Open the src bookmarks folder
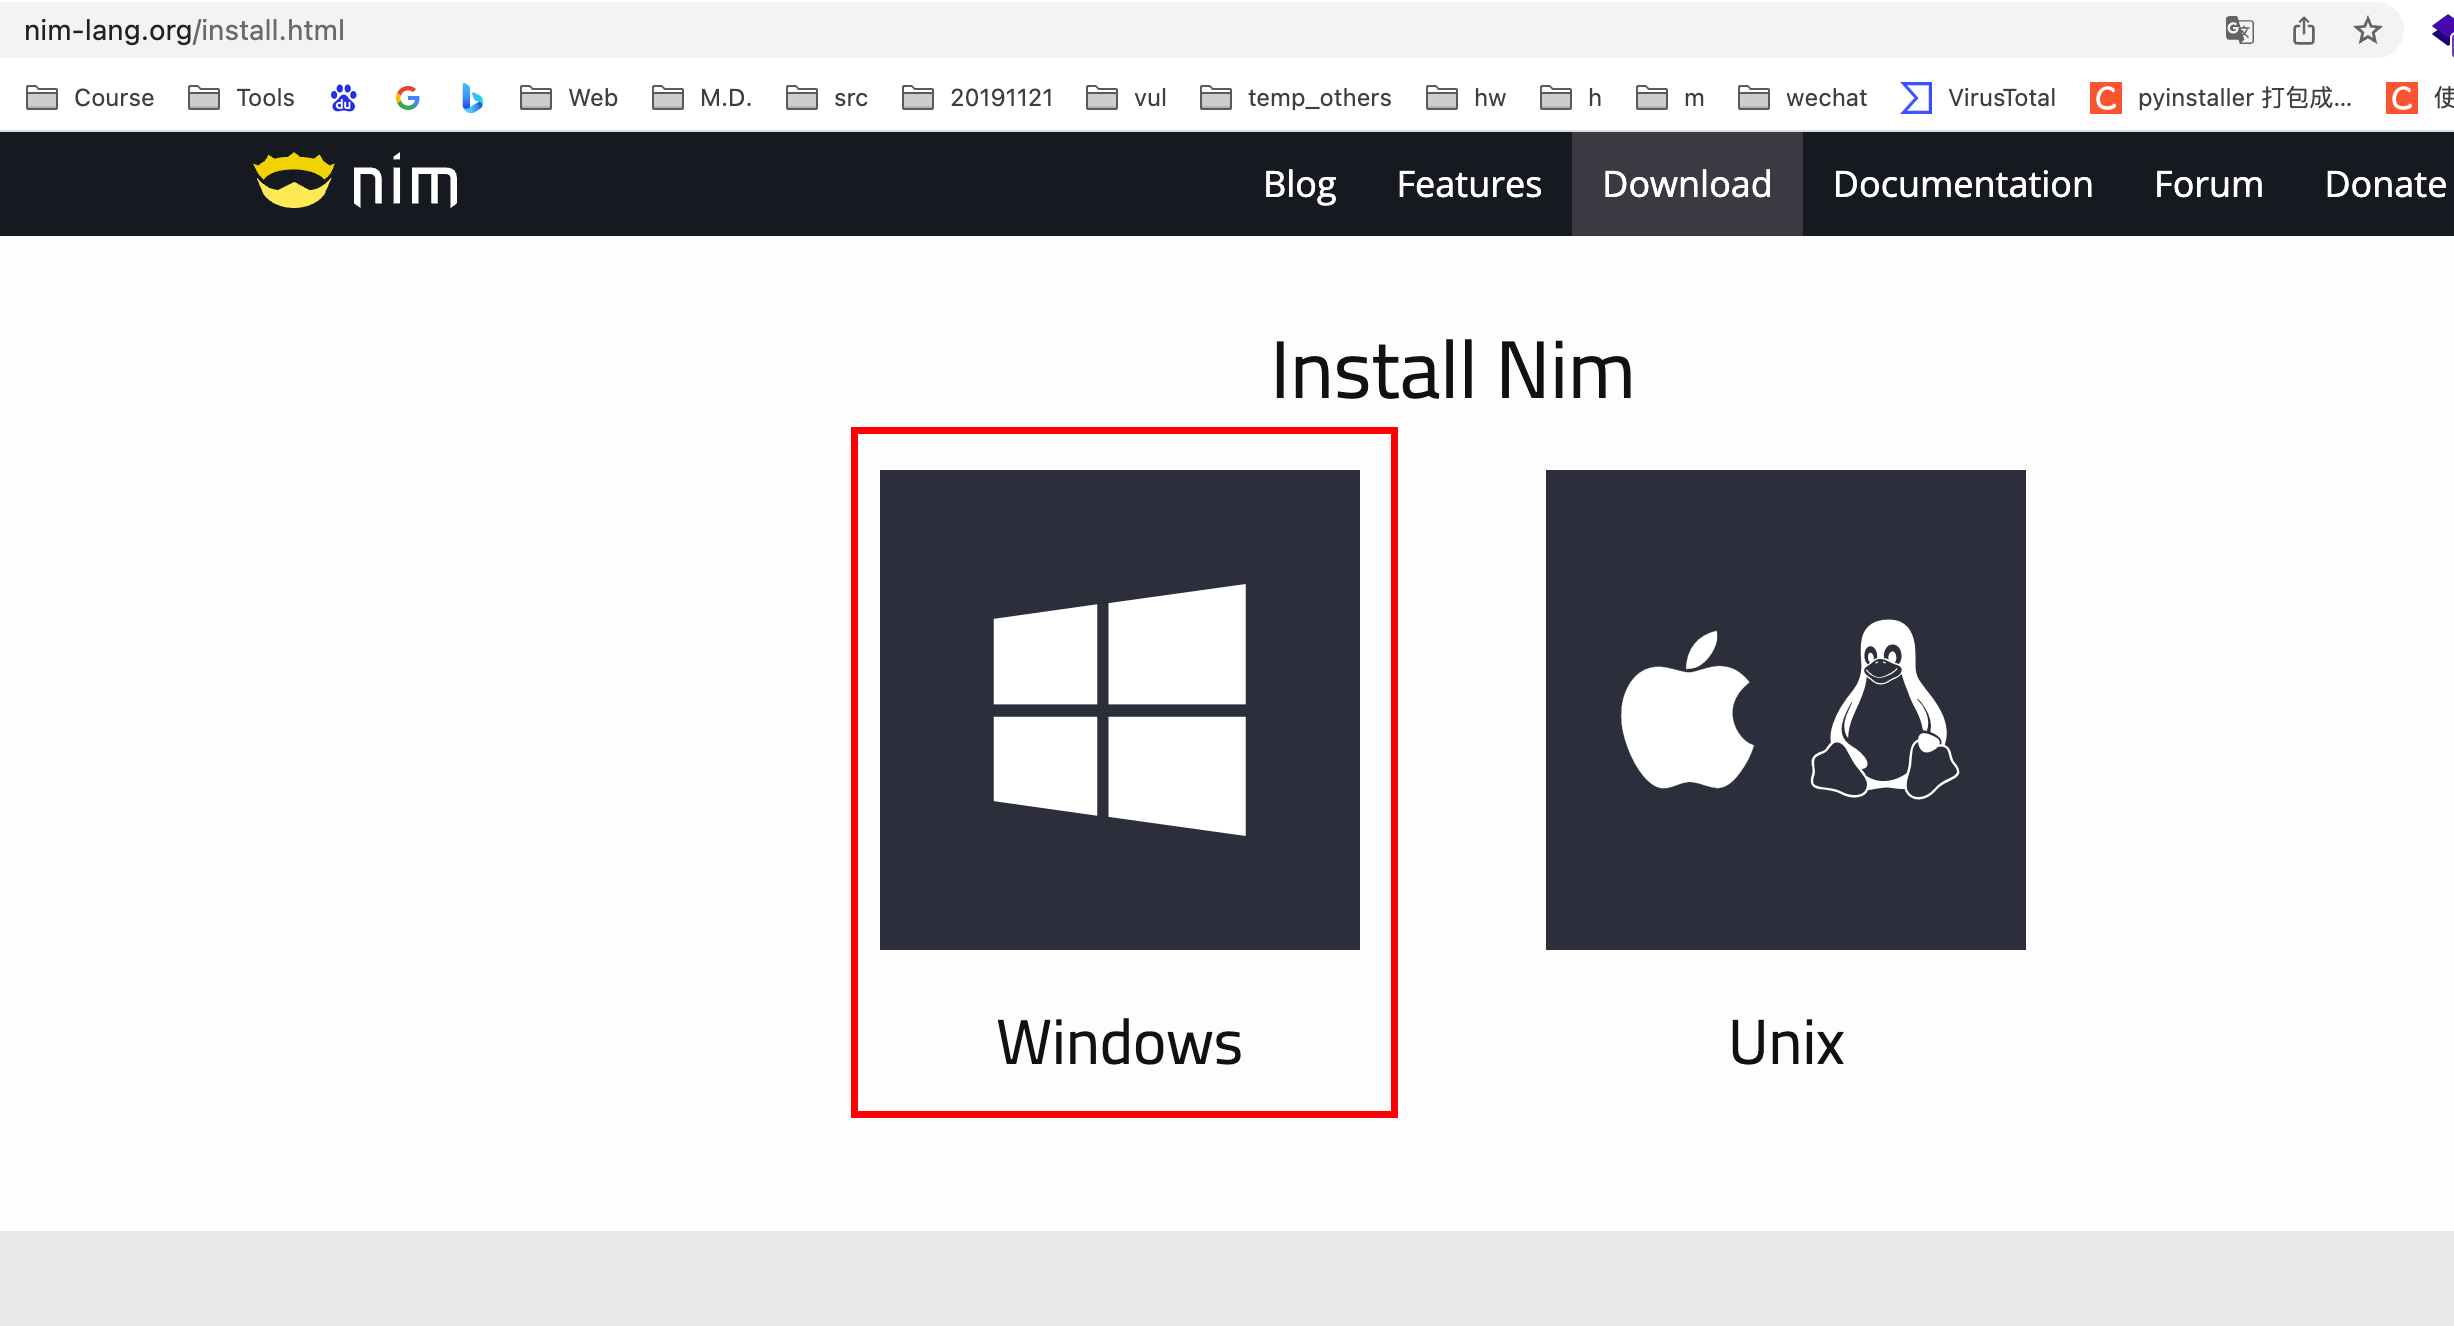Viewport: 2454px width, 1326px height. coord(826,97)
